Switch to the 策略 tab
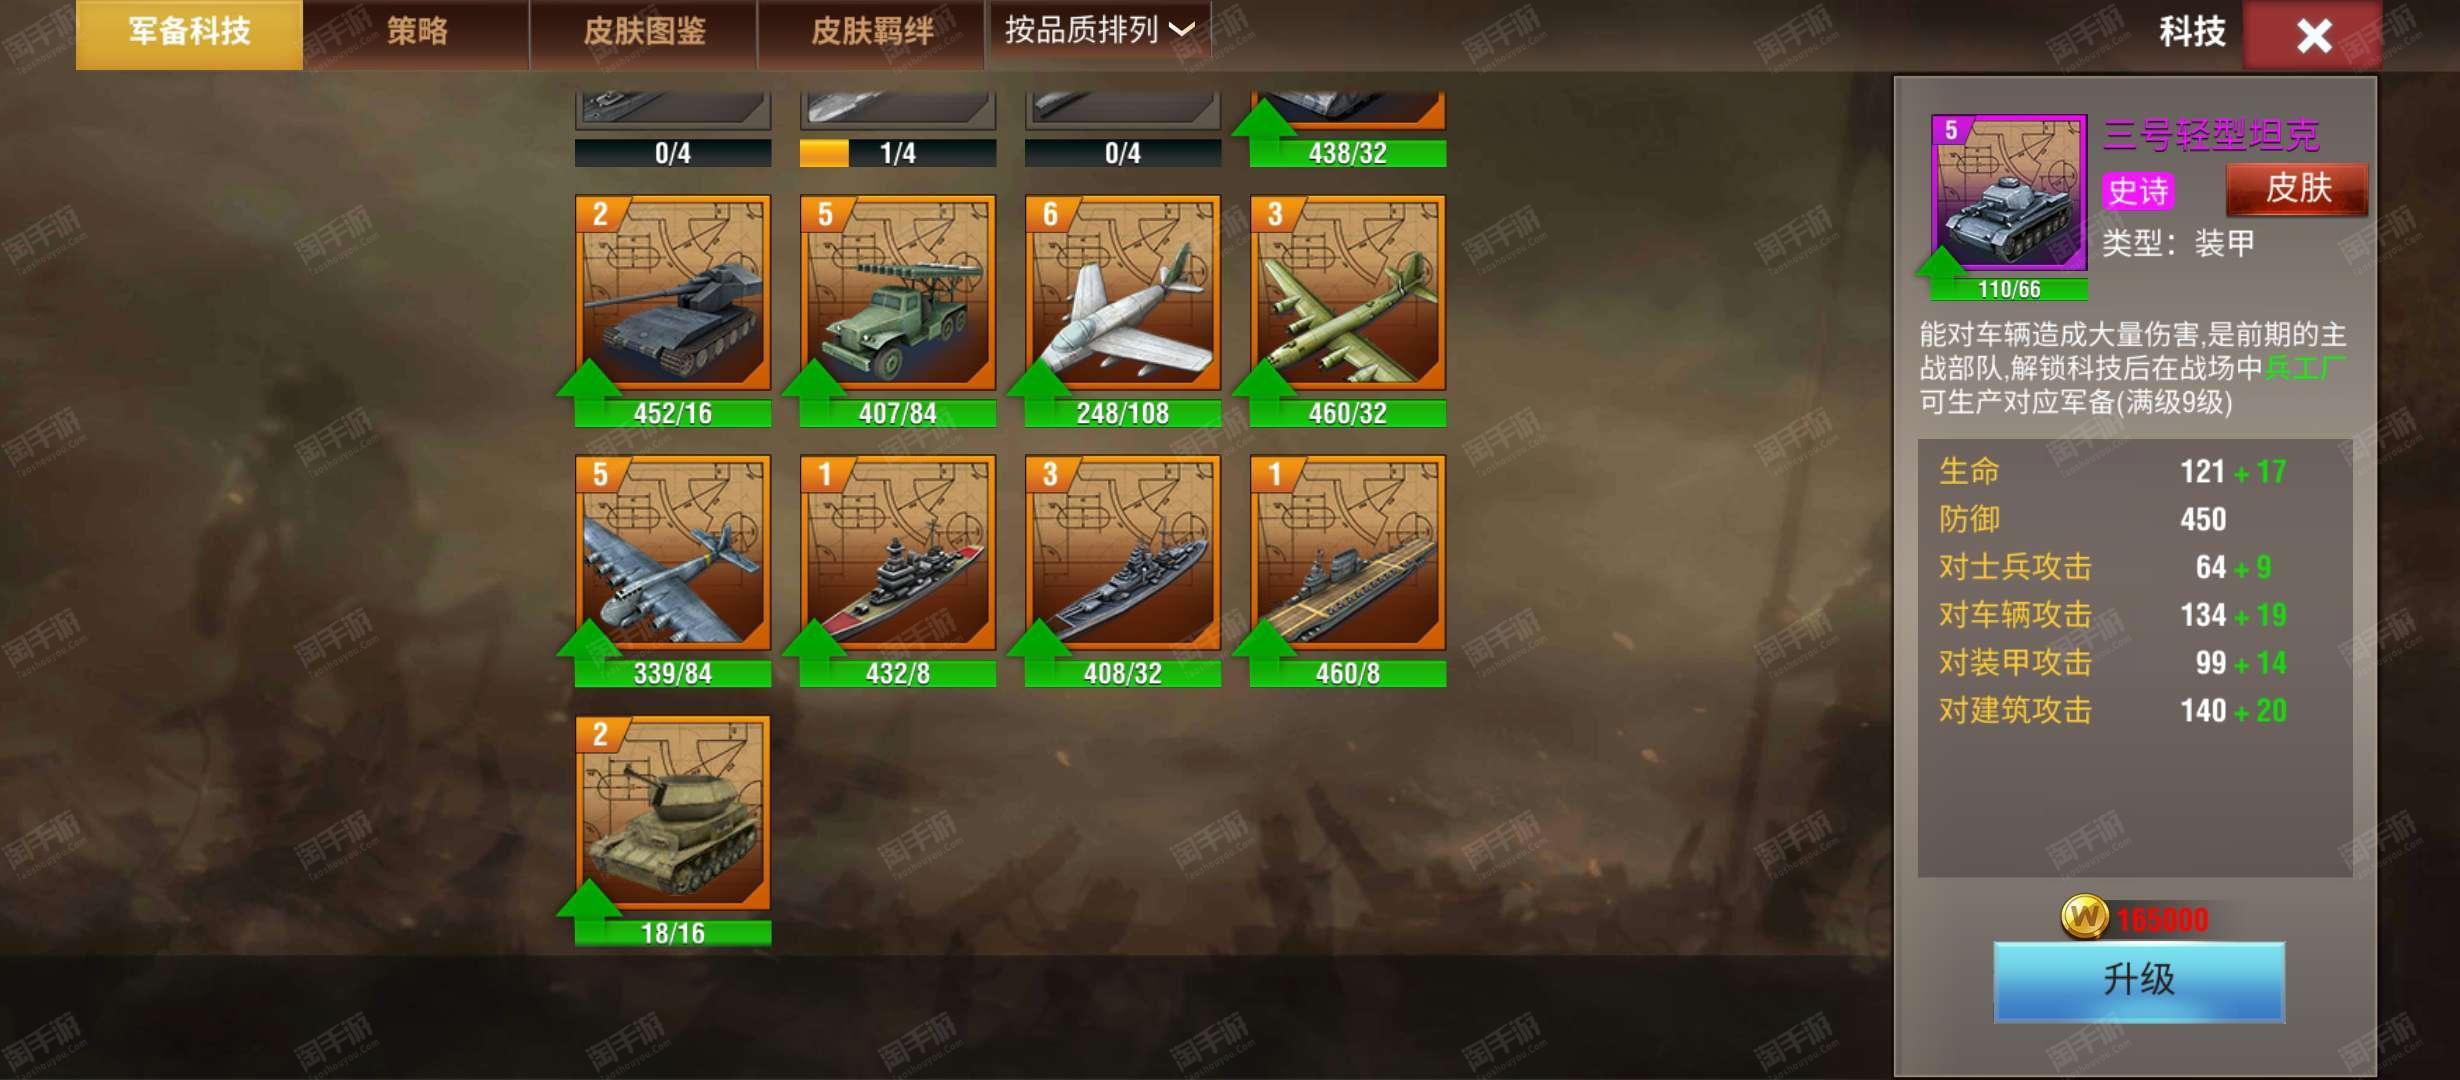2460x1080 pixels. pyautogui.click(x=417, y=33)
